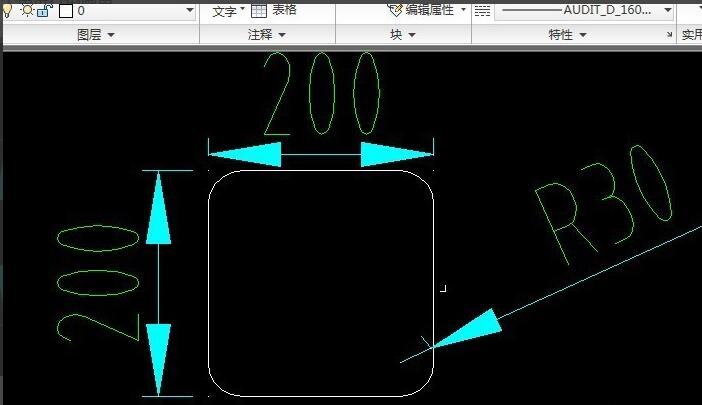This screenshot has height=405, width=702.
Task: Toggle the layer sun freeze icon
Action: (x=27, y=10)
